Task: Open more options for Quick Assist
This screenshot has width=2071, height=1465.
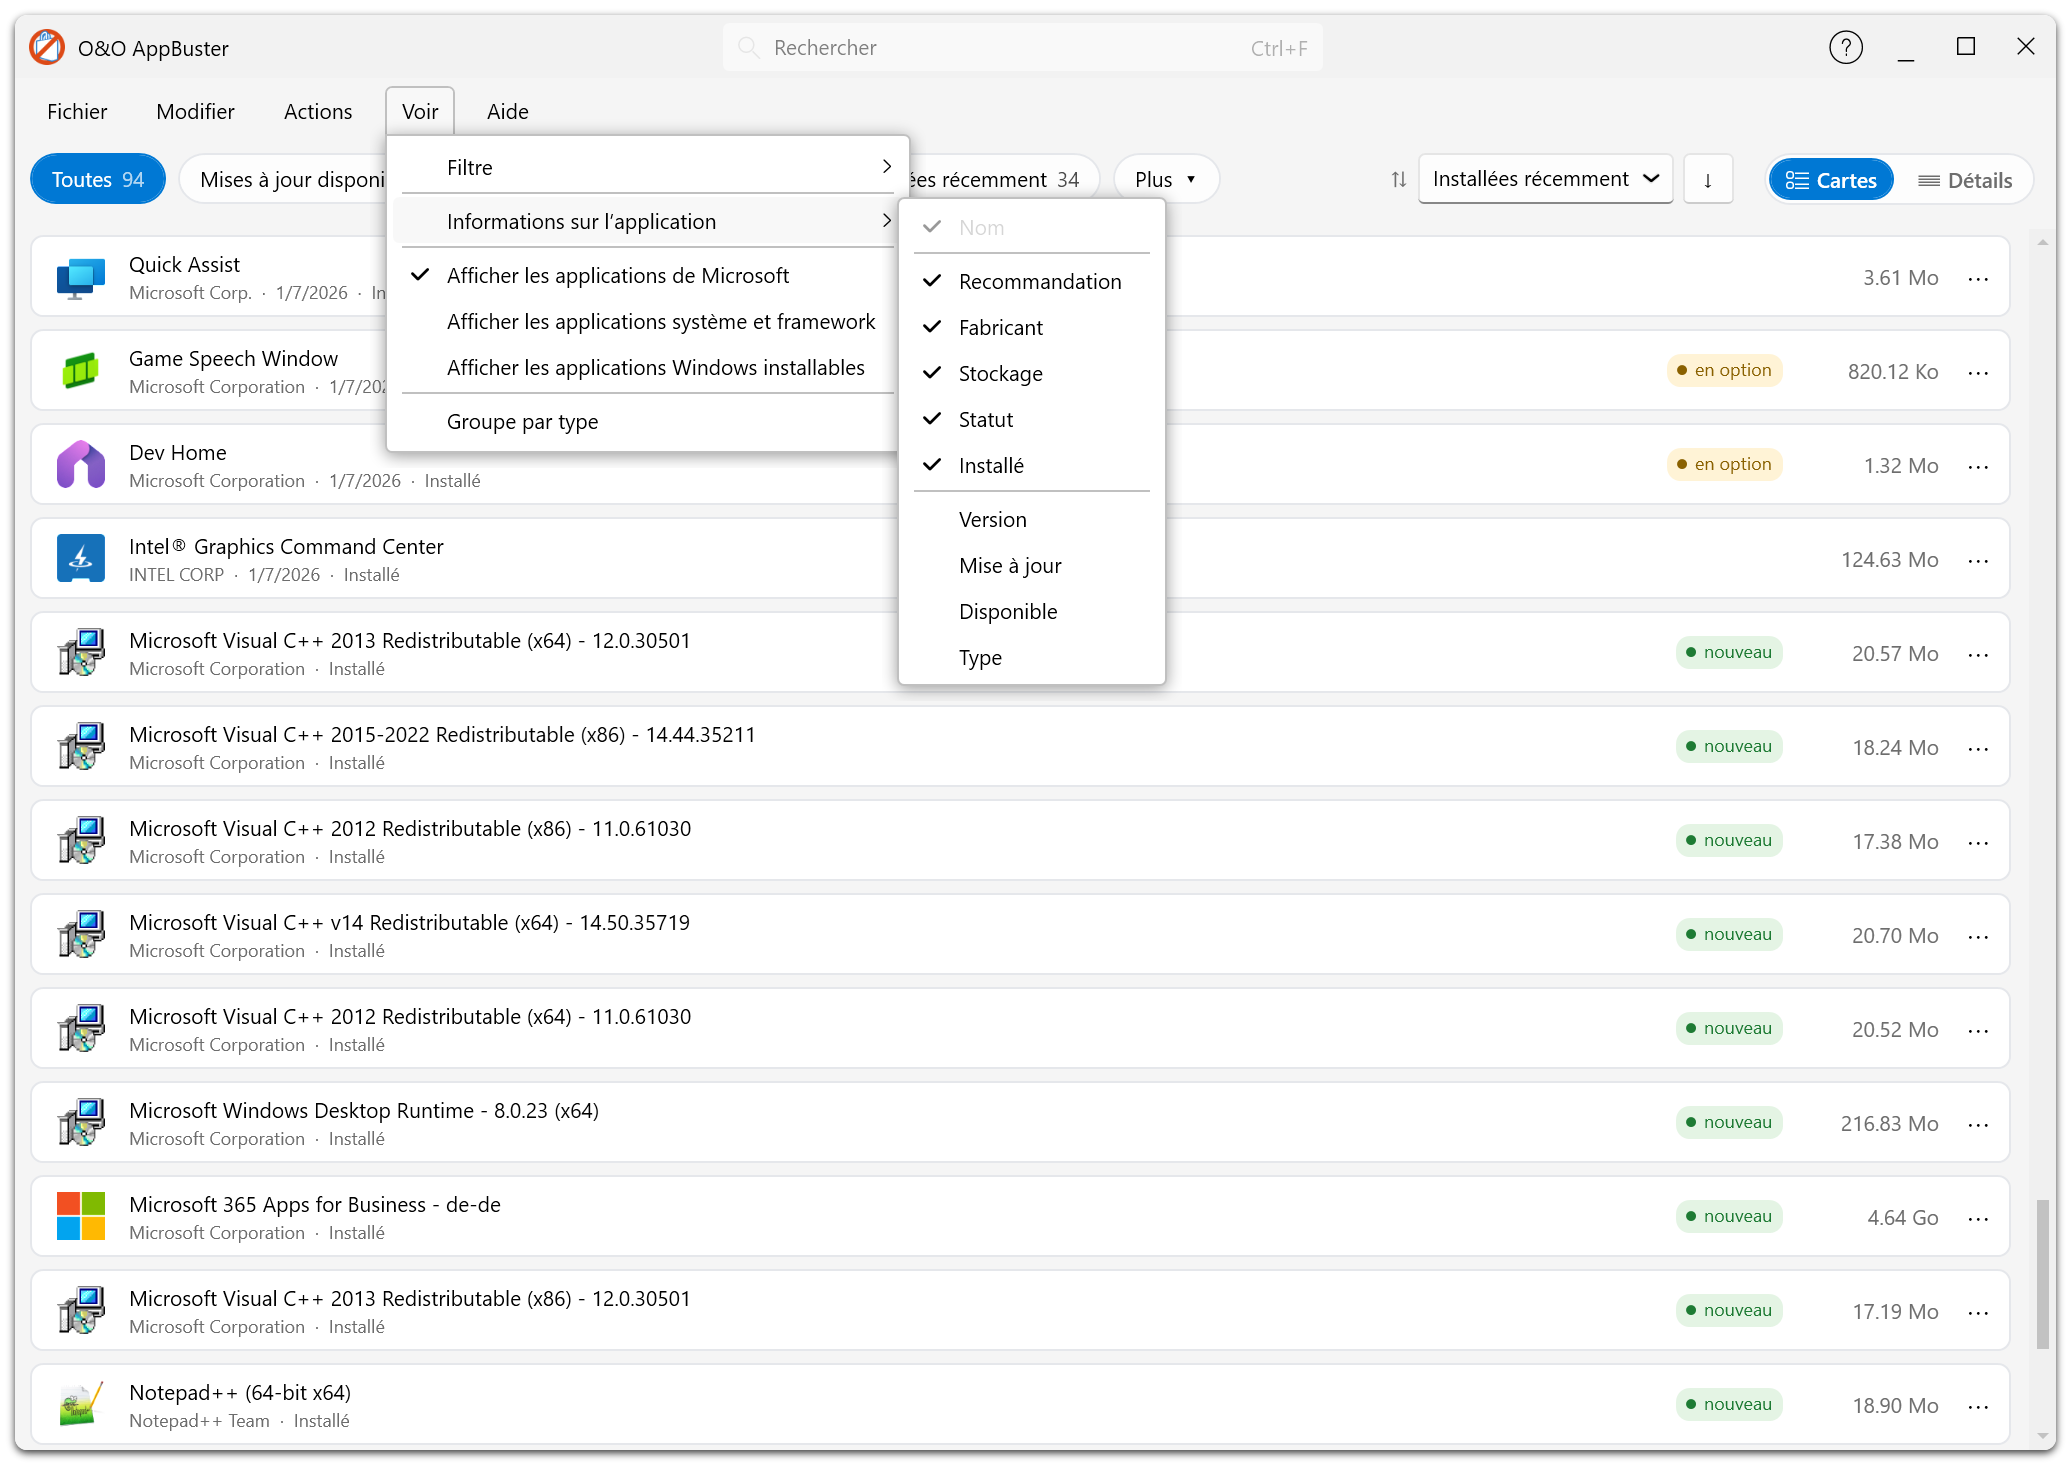Action: (x=1977, y=279)
